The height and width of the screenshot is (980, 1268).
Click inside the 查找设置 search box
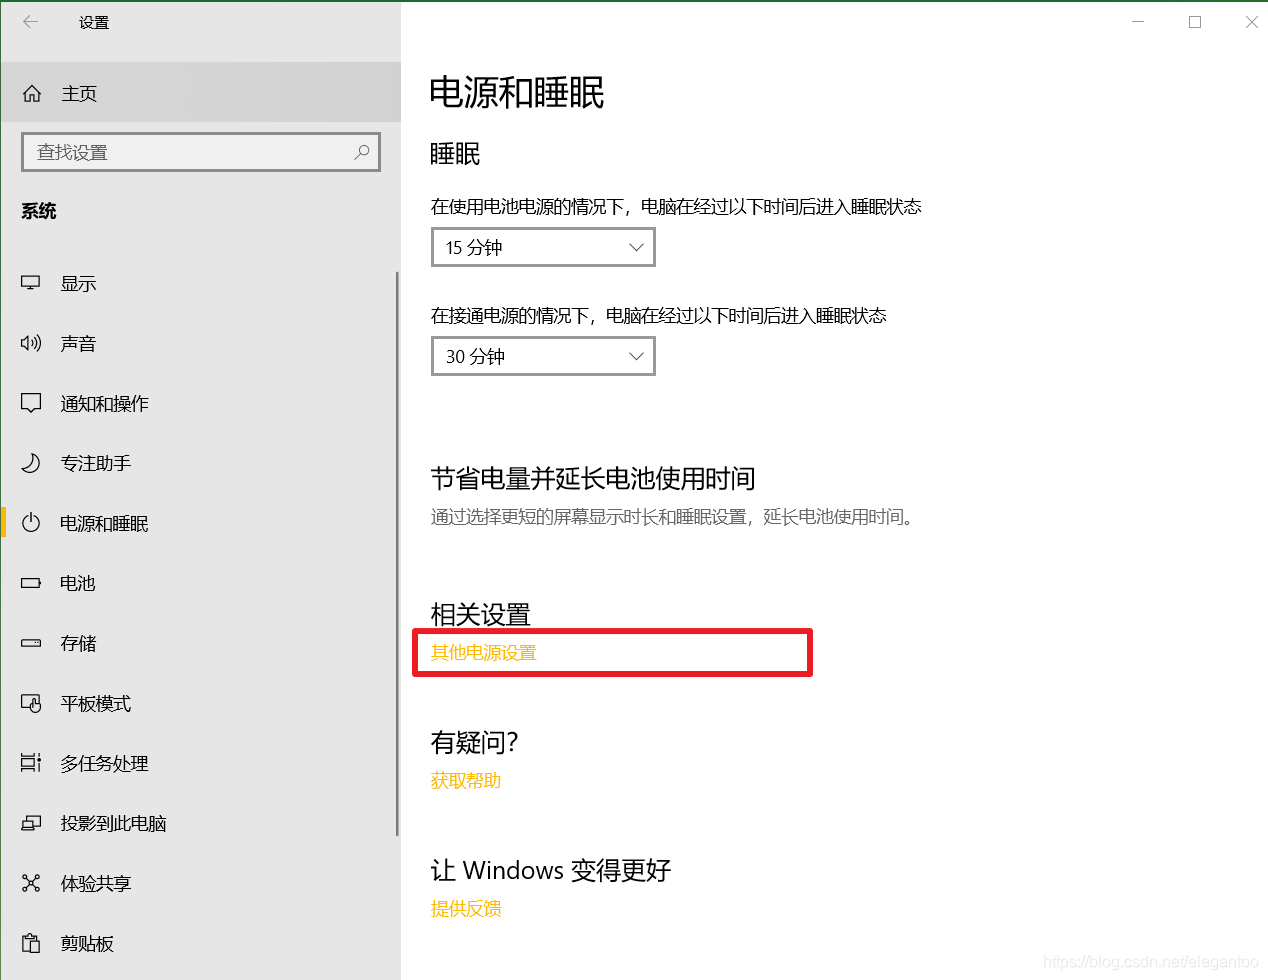click(x=201, y=152)
